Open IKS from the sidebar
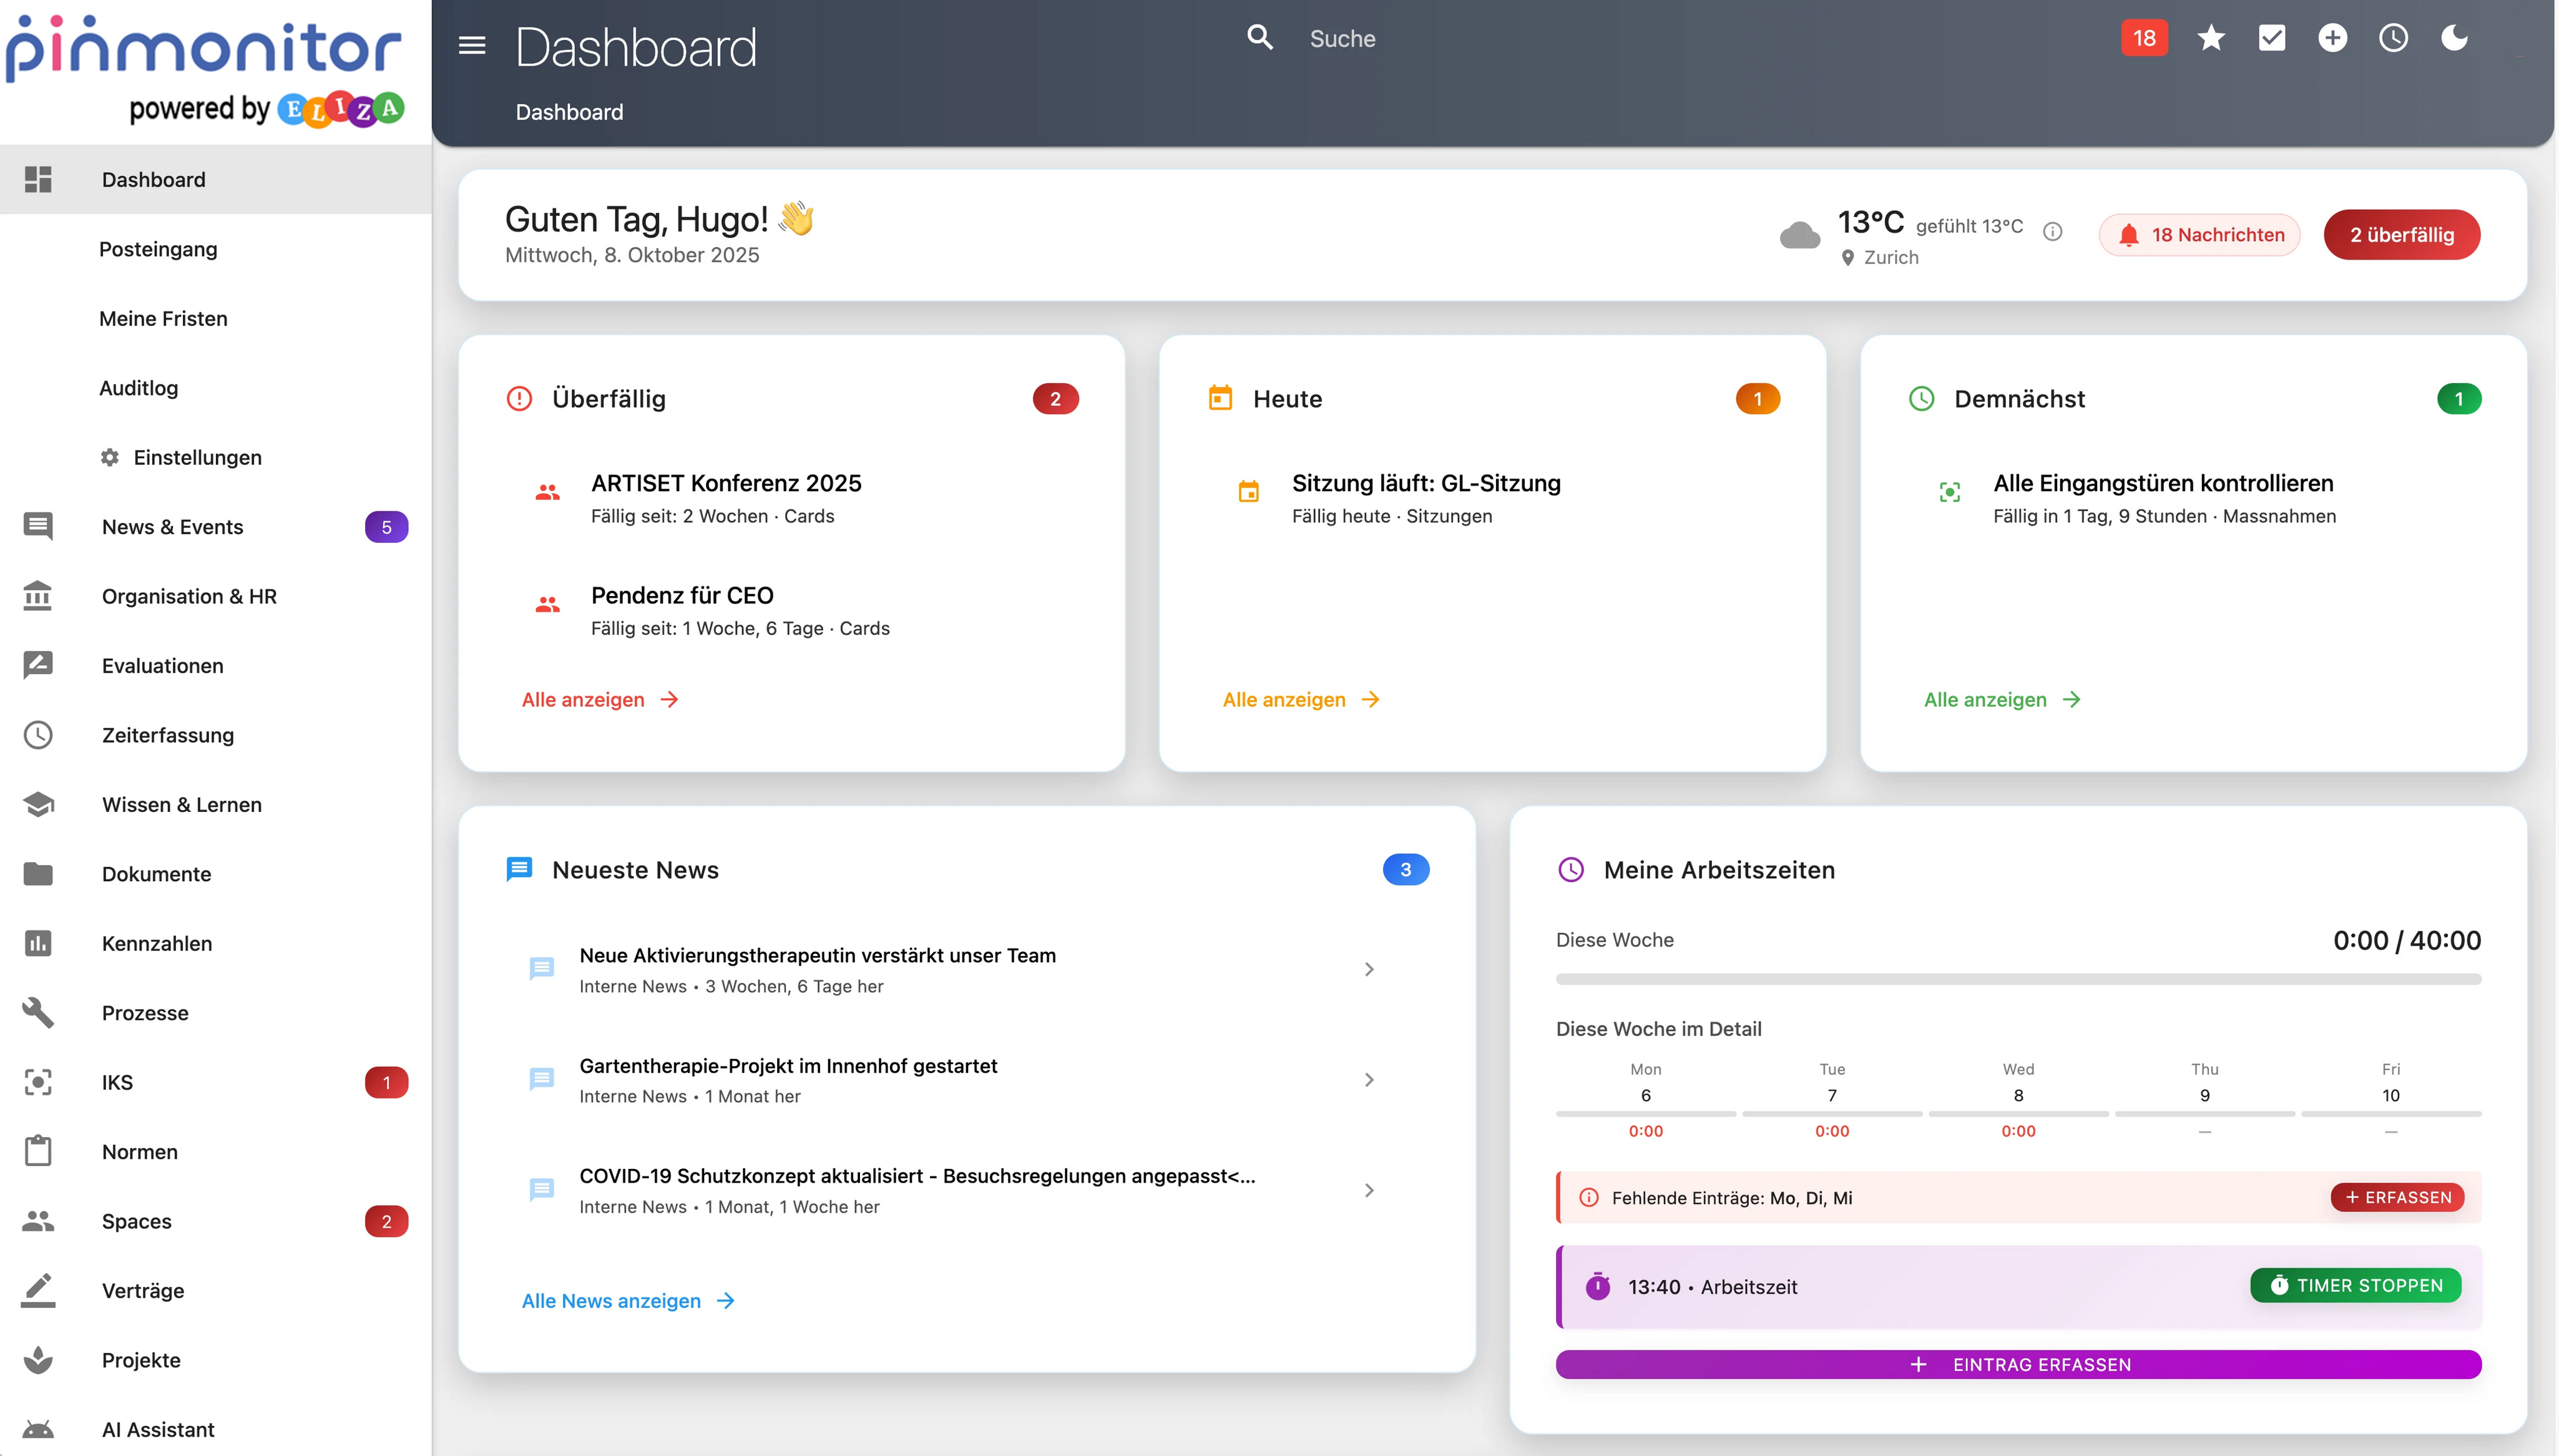The height and width of the screenshot is (1456, 2559). pos(118,1082)
